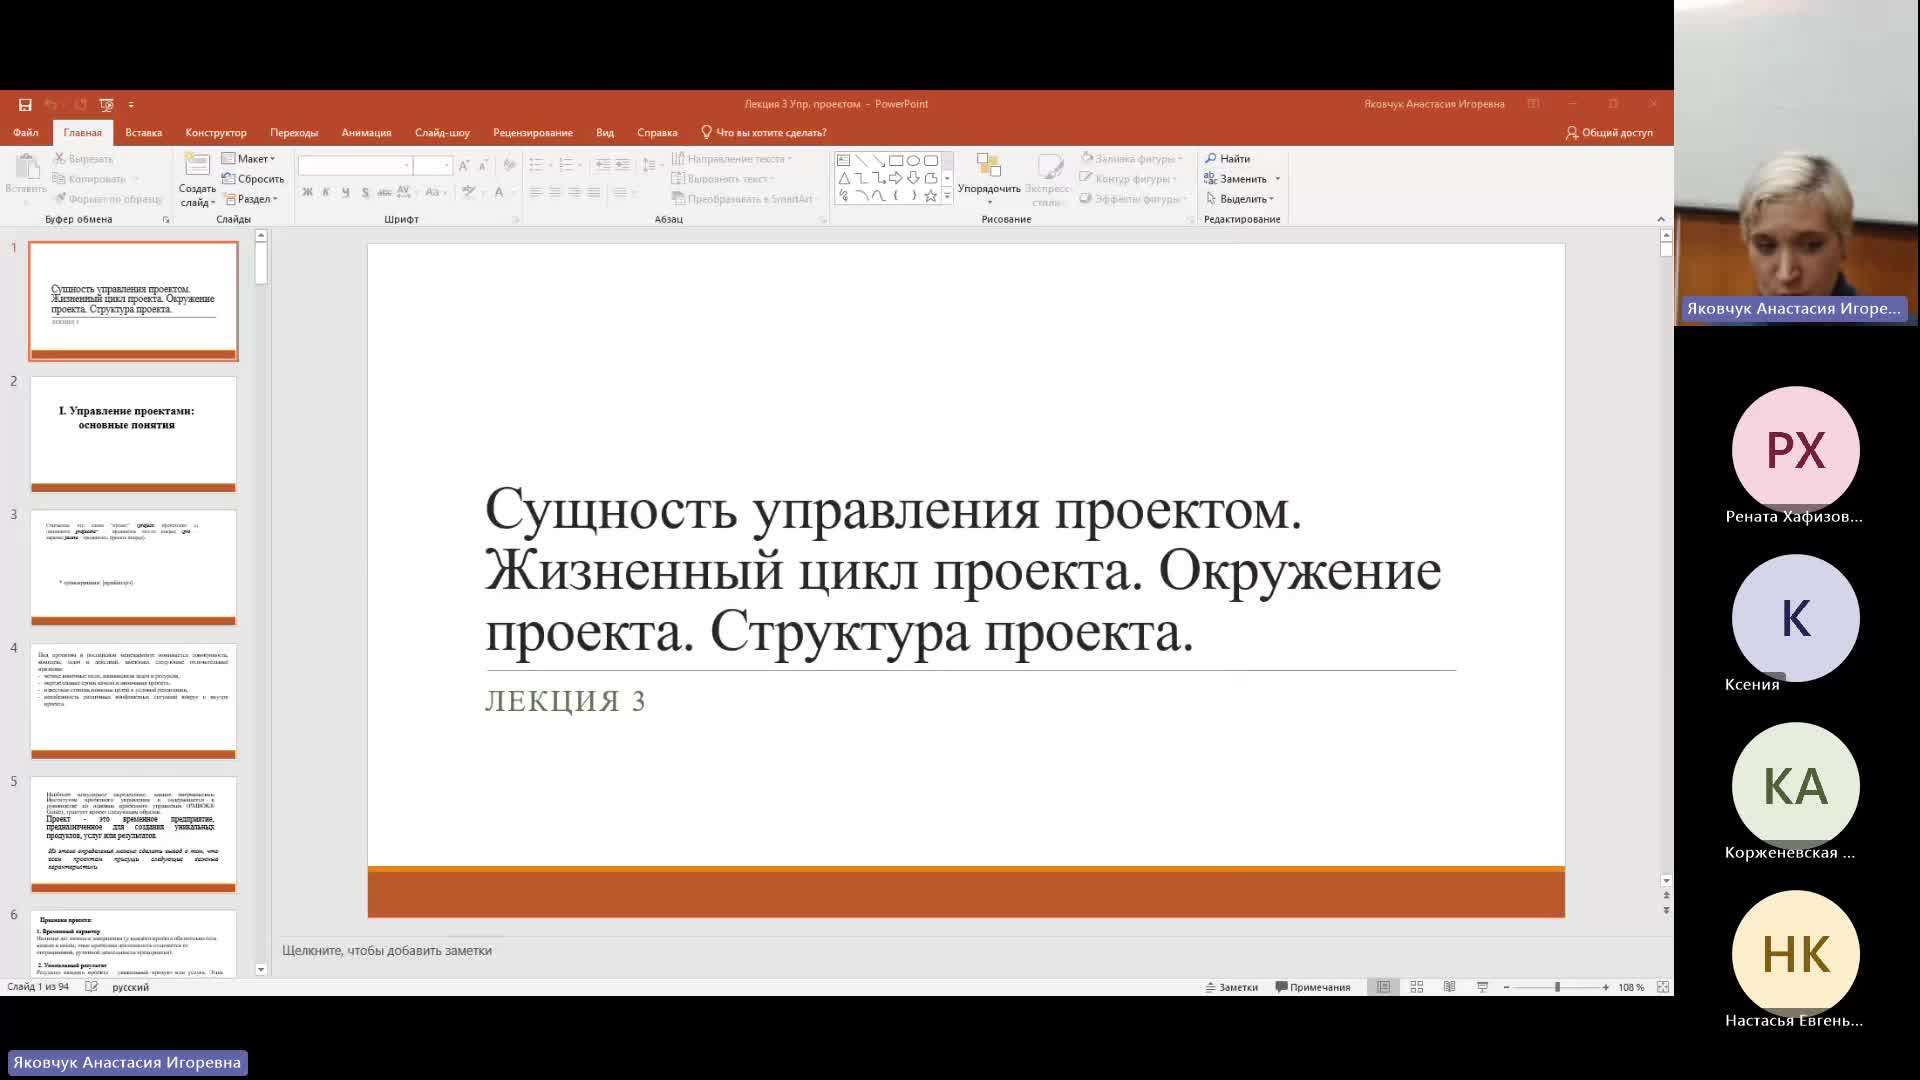Open the Справка ribbon tab
The height and width of the screenshot is (1080, 1920).
[x=657, y=132]
